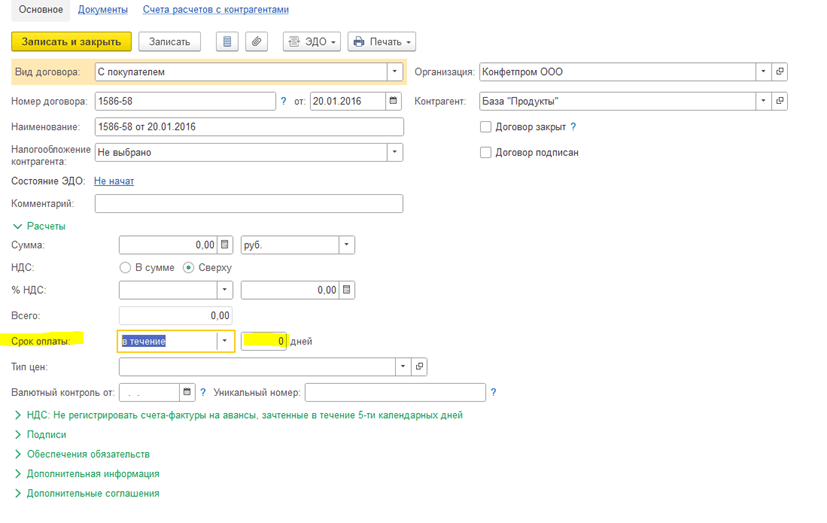This screenshot has width=827, height=523.
Task: Click the Сумма amount field
Action: pos(168,245)
